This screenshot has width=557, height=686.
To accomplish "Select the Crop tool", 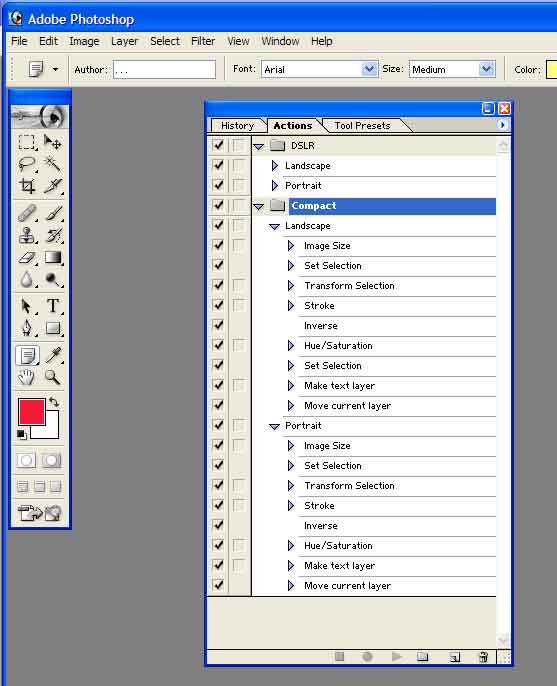I will (27, 186).
